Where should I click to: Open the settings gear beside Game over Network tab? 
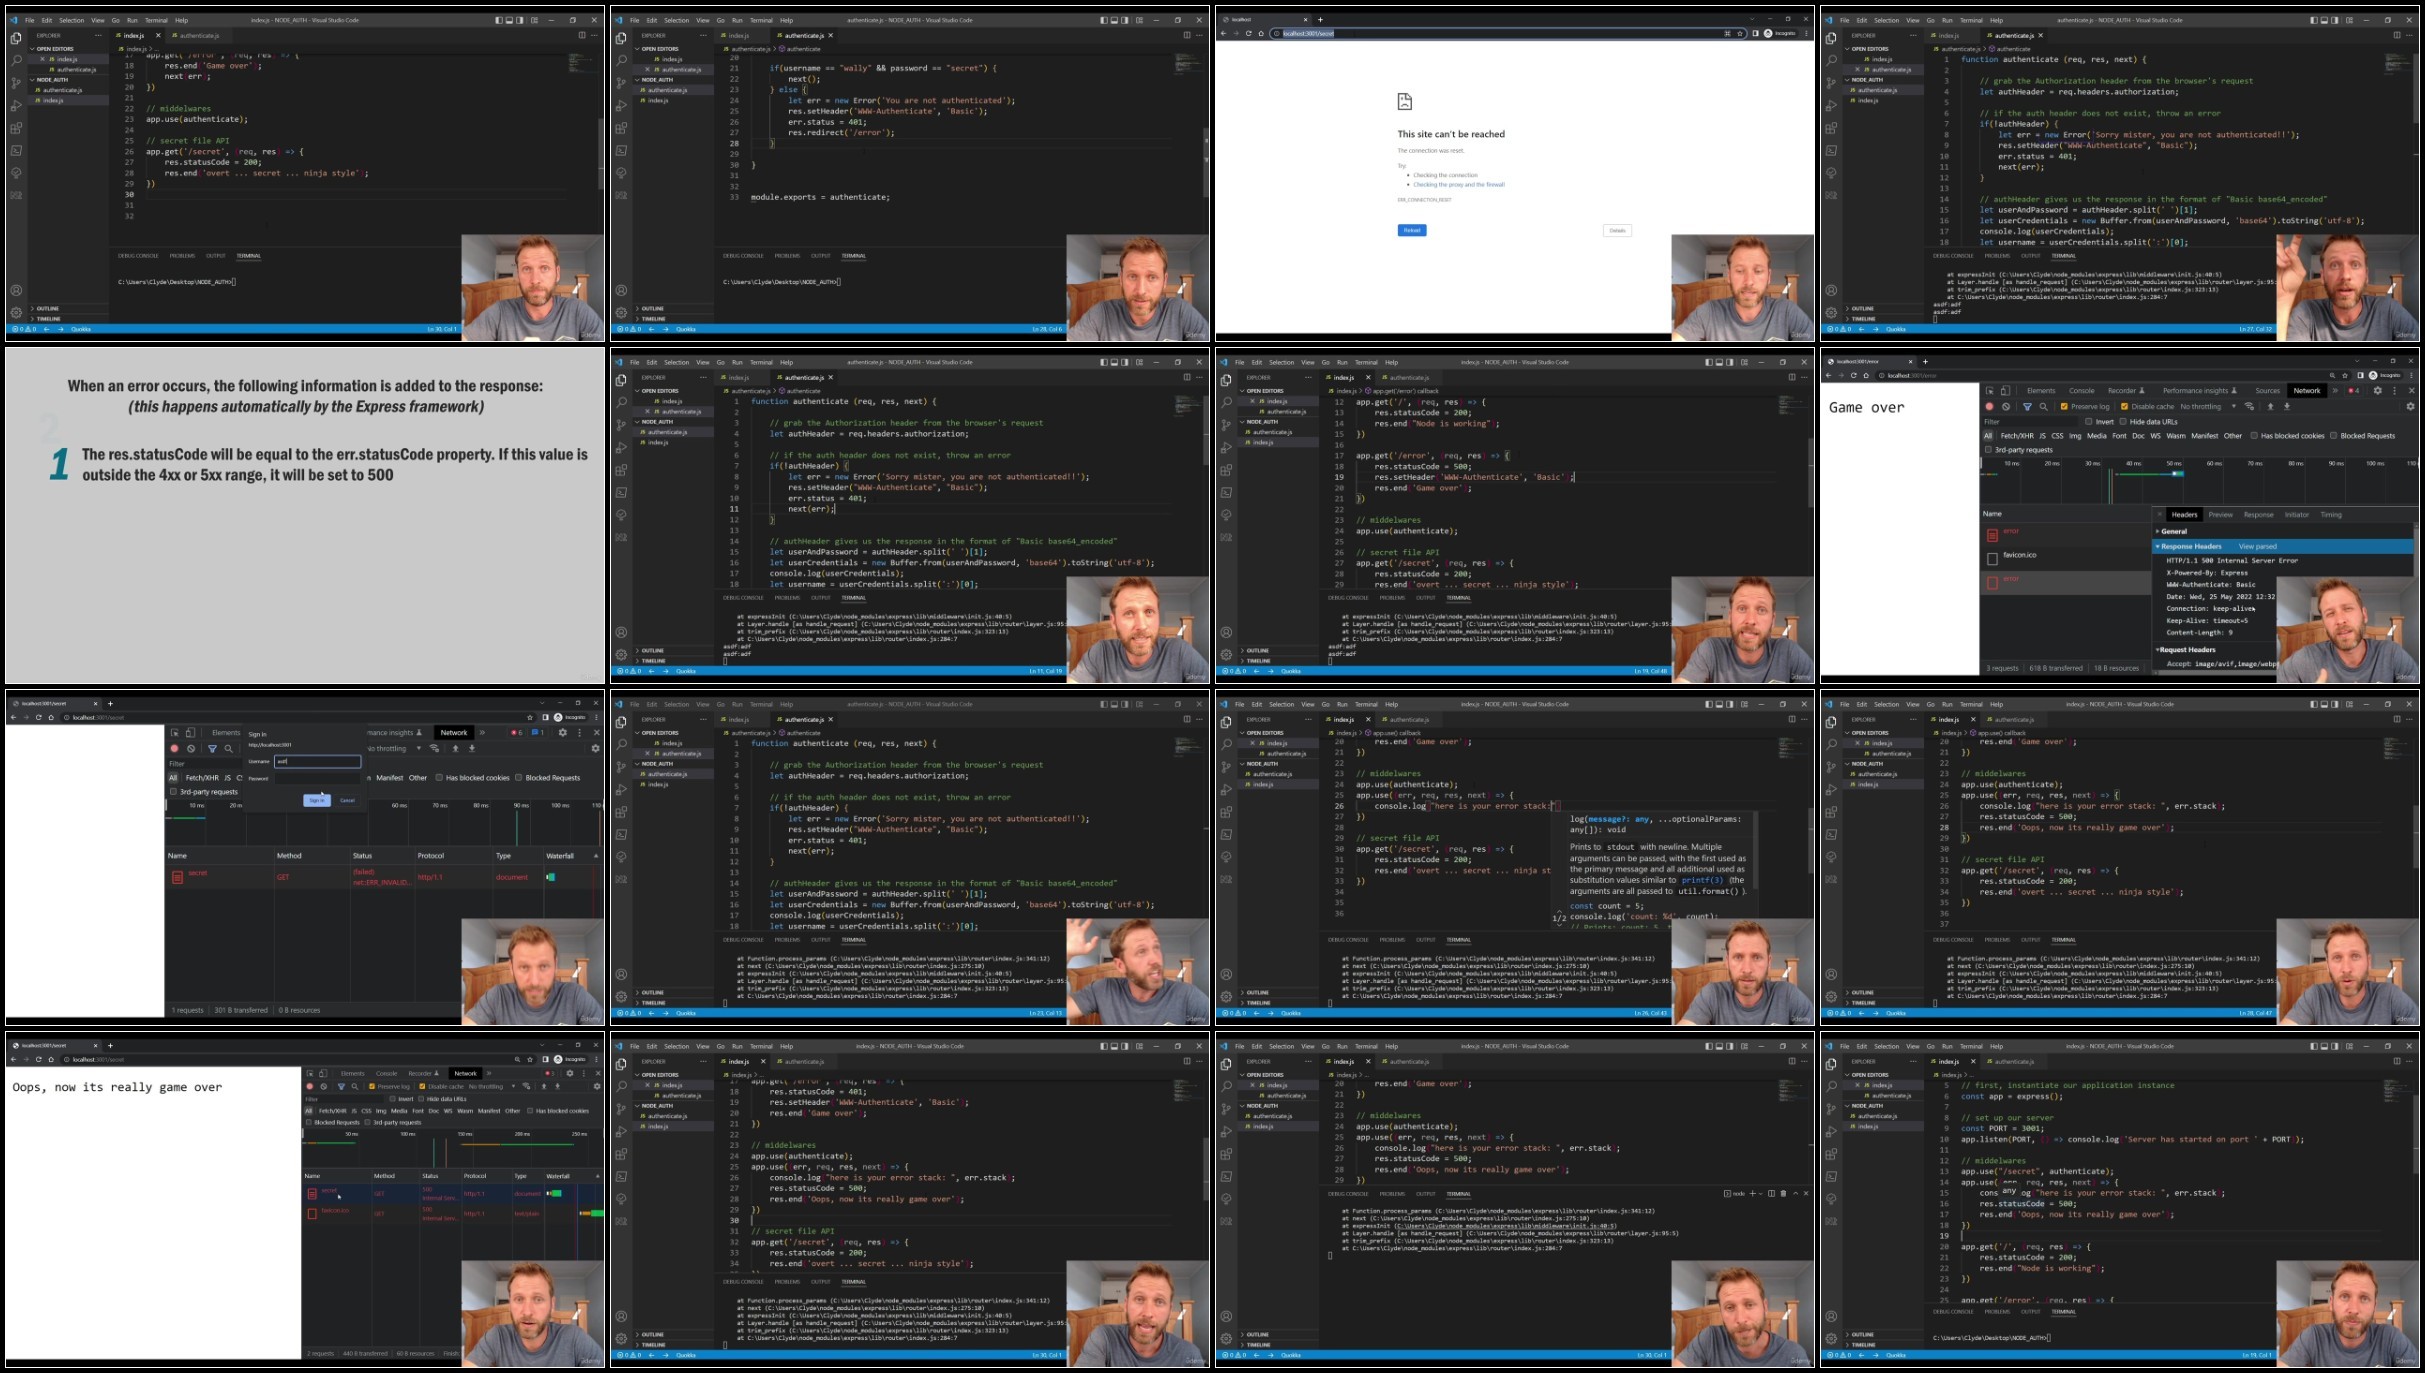pyautogui.click(x=2378, y=391)
